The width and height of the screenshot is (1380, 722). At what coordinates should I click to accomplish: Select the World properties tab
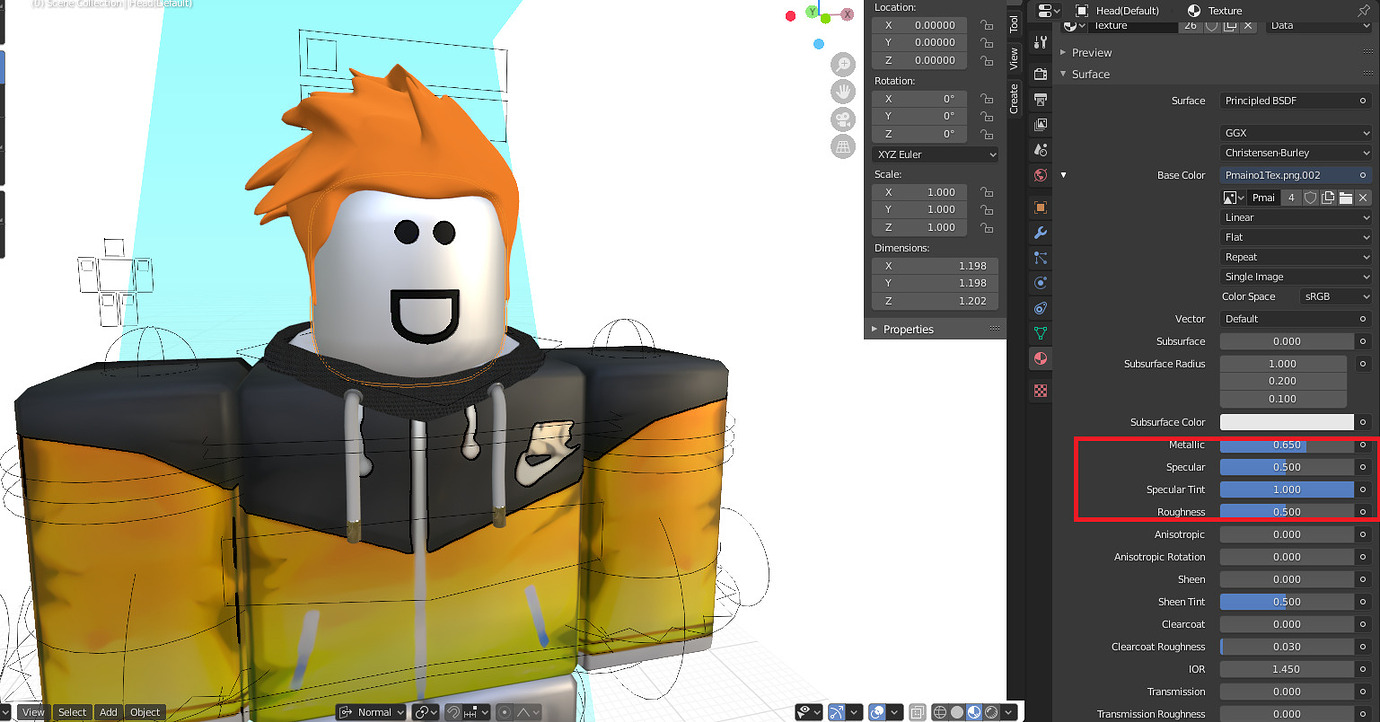click(1040, 175)
